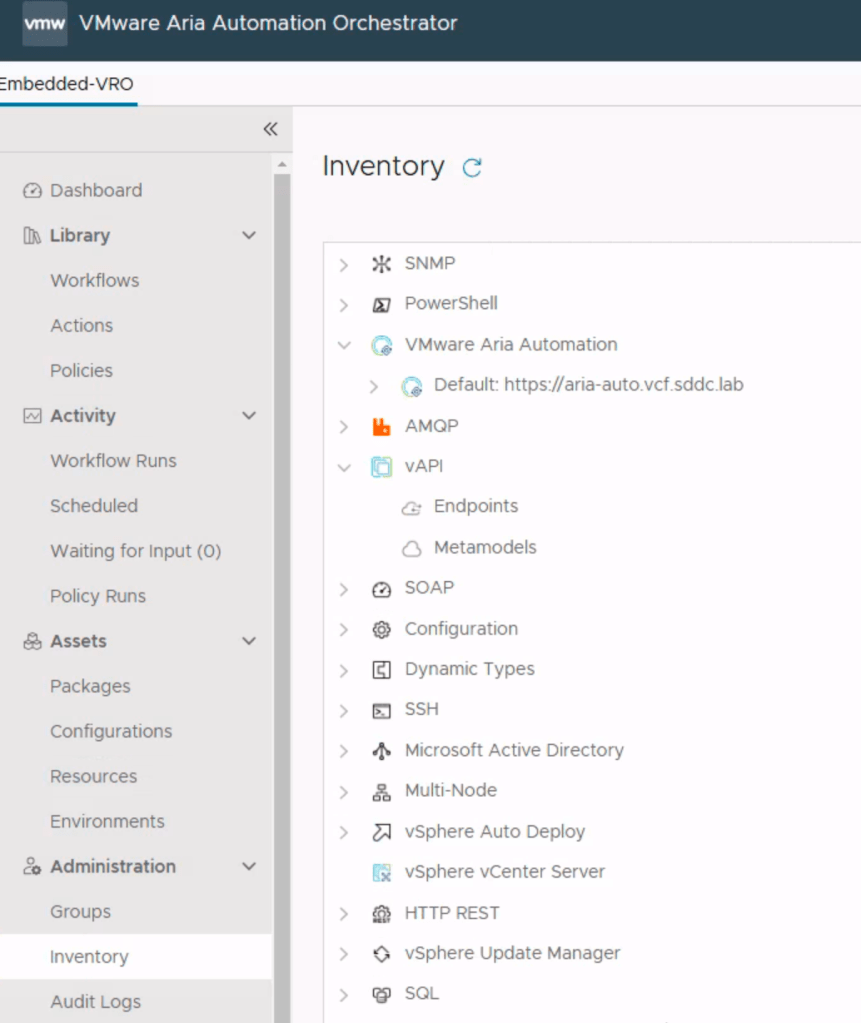Collapse the sidebar with double-chevron icon
The width and height of the screenshot is (861, 1023).
(270, 129)
